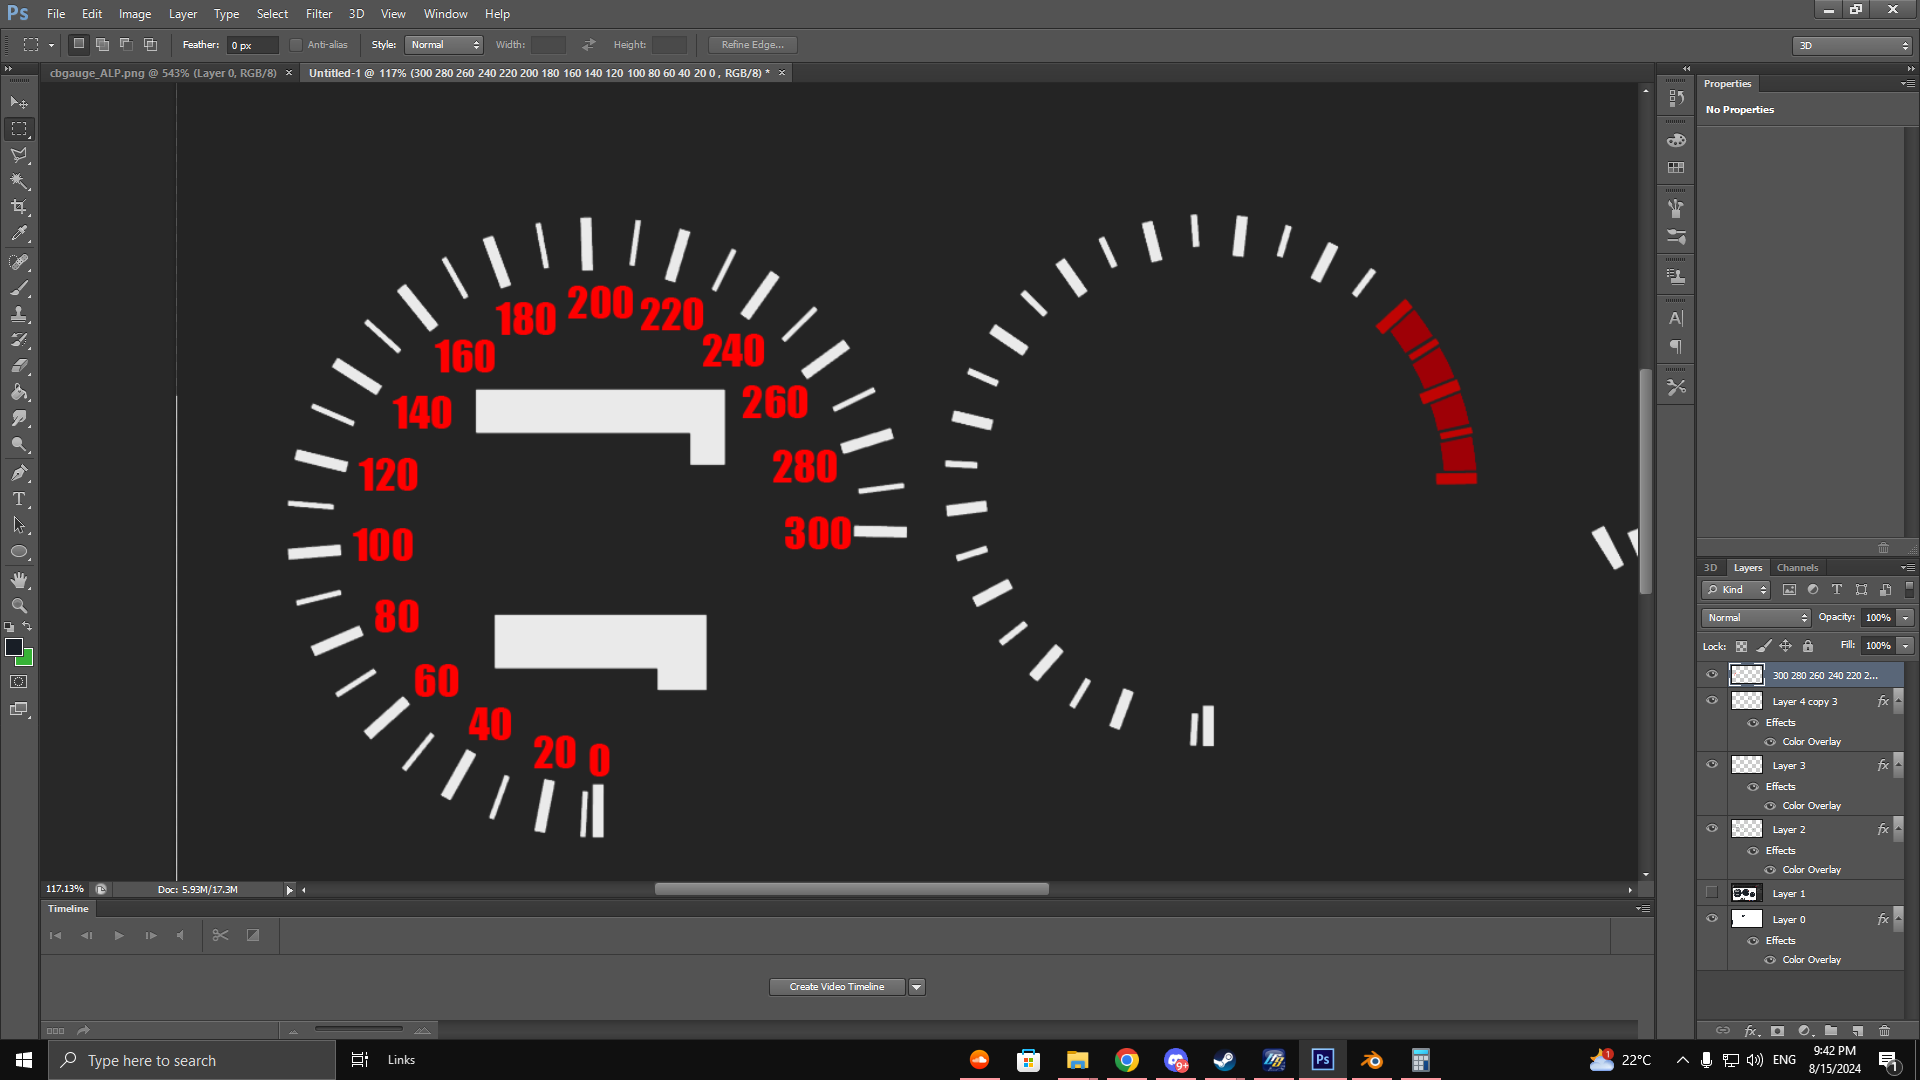The image size is (1920, 1080).
Task: Open the Style dropdown set to Normal
Action: point(445,45)
